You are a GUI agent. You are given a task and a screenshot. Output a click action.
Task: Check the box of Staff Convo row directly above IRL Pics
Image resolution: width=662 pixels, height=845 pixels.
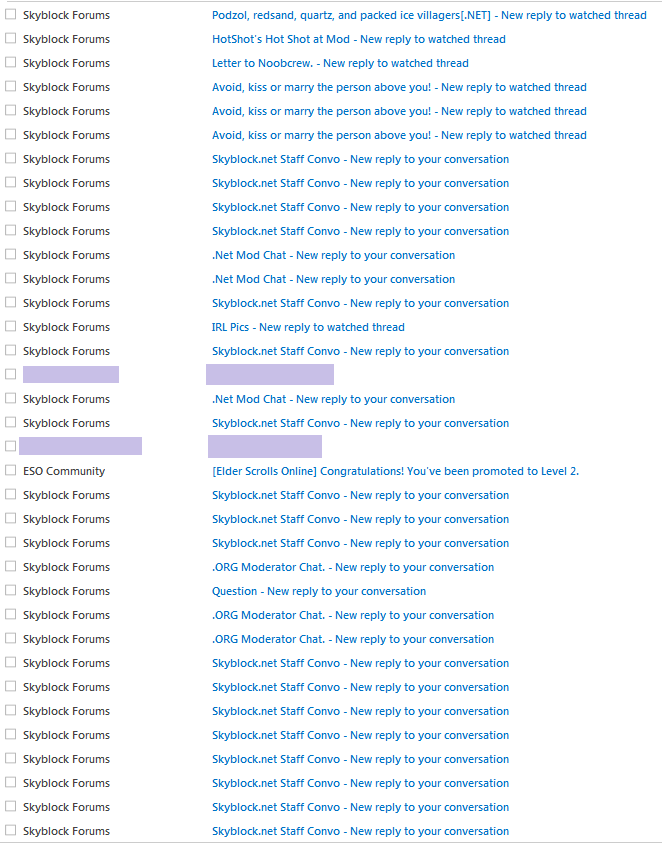click(x=10, y=302)
